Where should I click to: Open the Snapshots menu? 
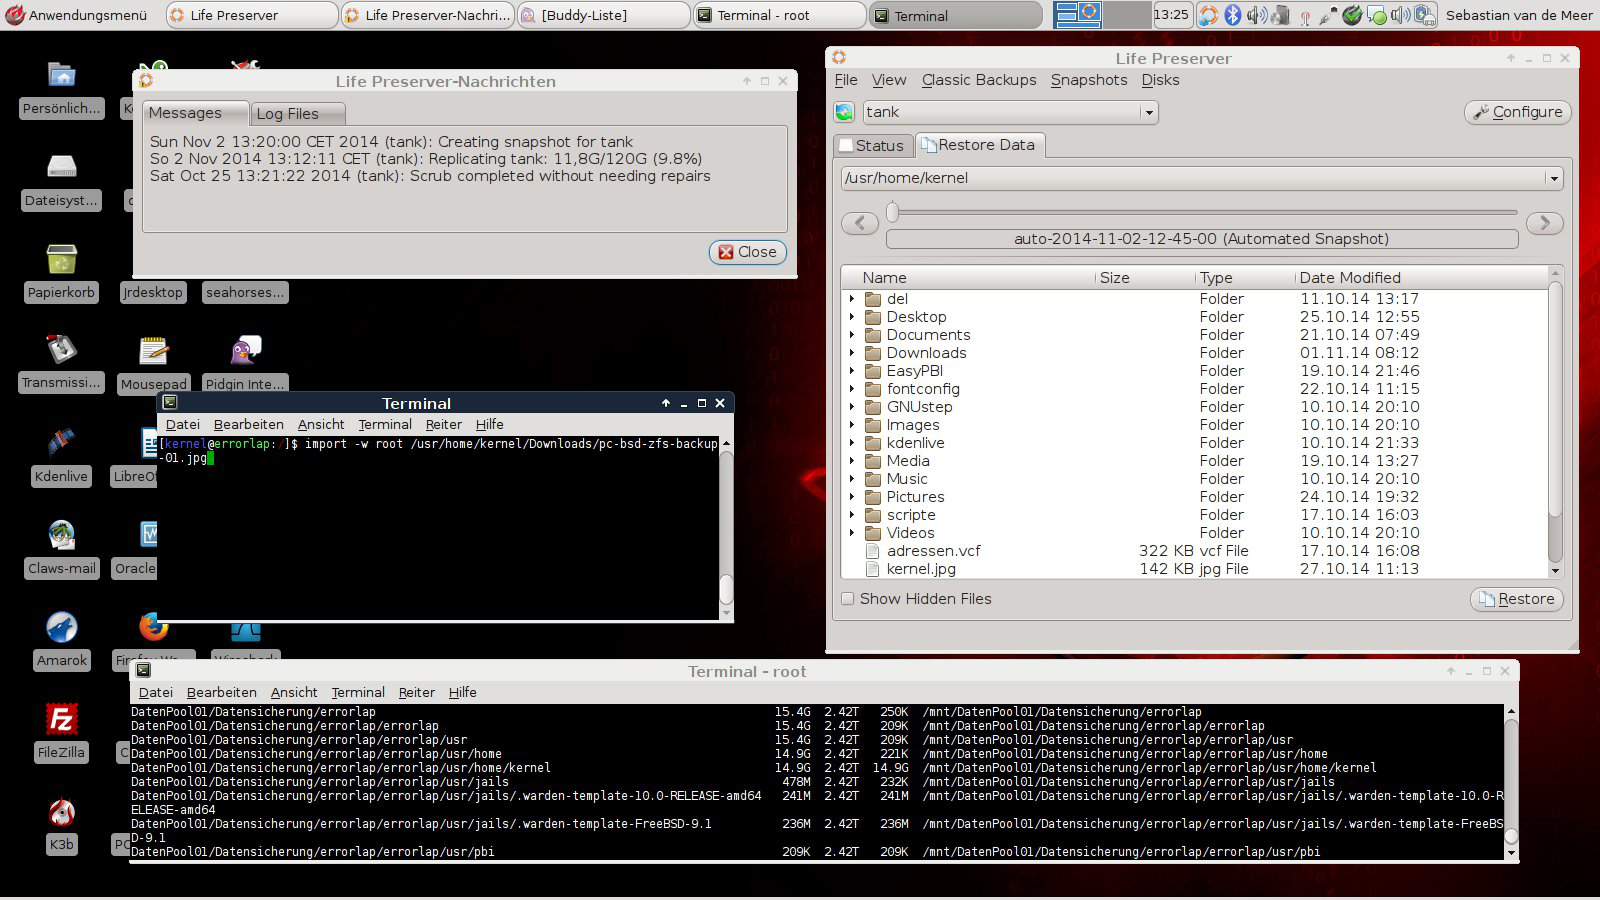1089,80
